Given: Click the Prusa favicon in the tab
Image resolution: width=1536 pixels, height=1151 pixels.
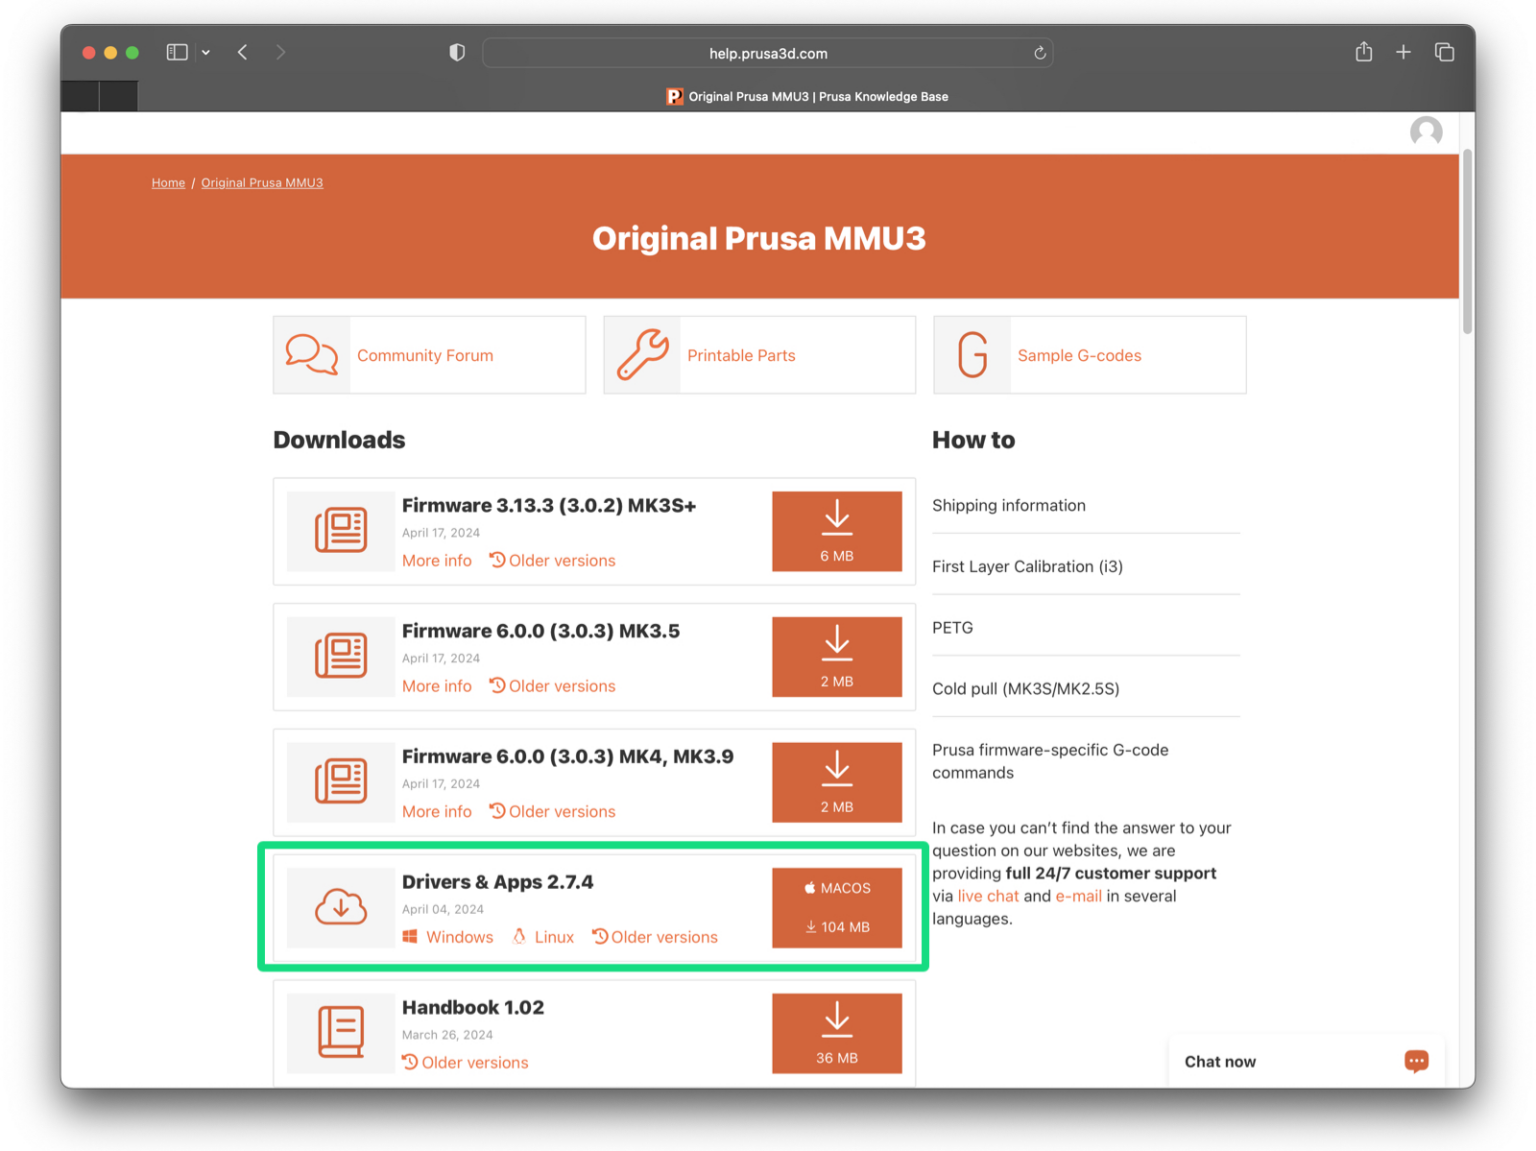Looking at the screenshot, I should click(x=674, y=96).
